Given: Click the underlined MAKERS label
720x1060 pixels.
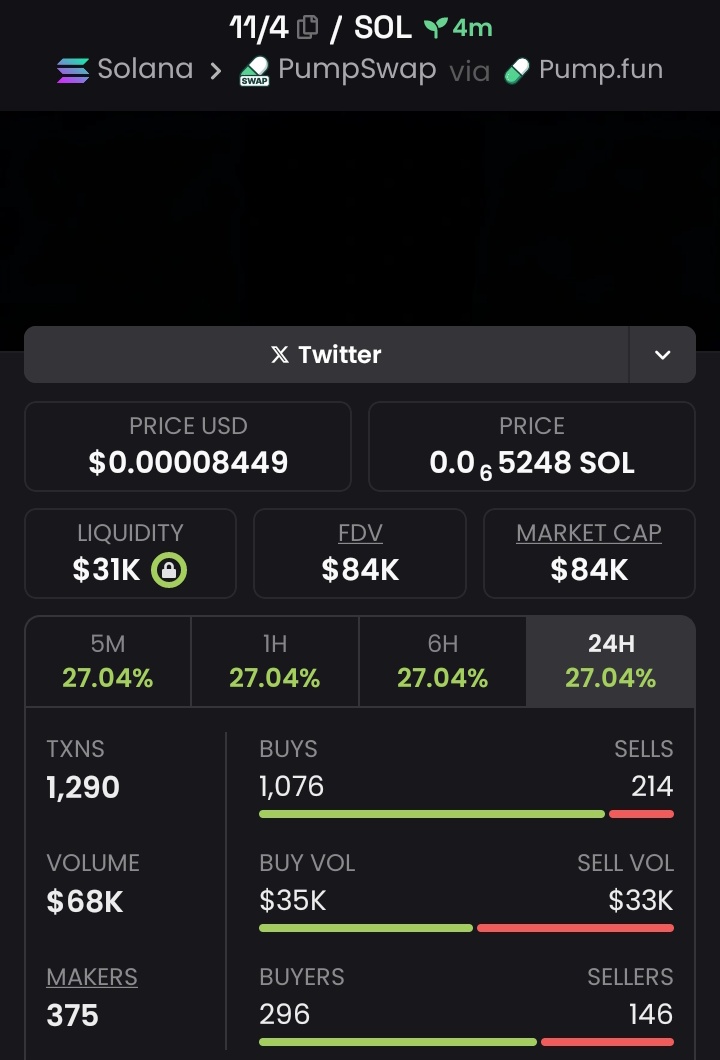Looking at the screenshot, I should click(92, 977).
